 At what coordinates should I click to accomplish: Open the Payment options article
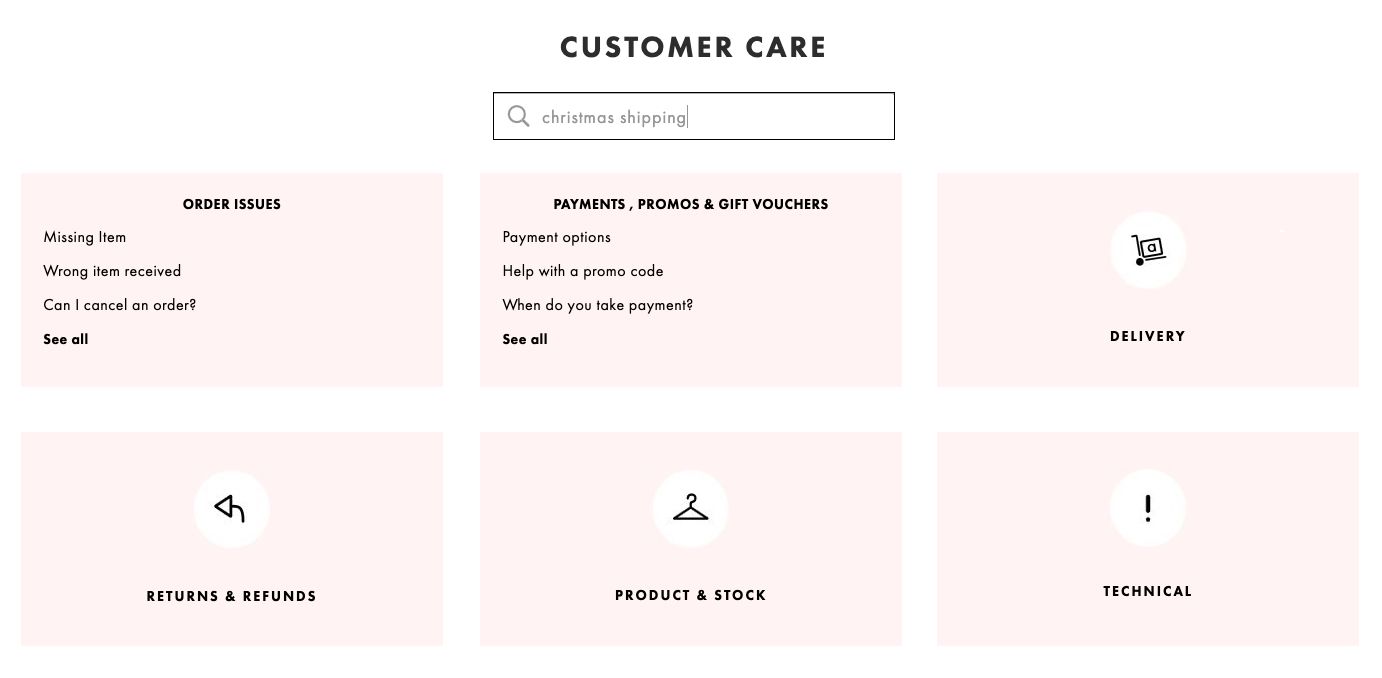[x=556, y=237]
